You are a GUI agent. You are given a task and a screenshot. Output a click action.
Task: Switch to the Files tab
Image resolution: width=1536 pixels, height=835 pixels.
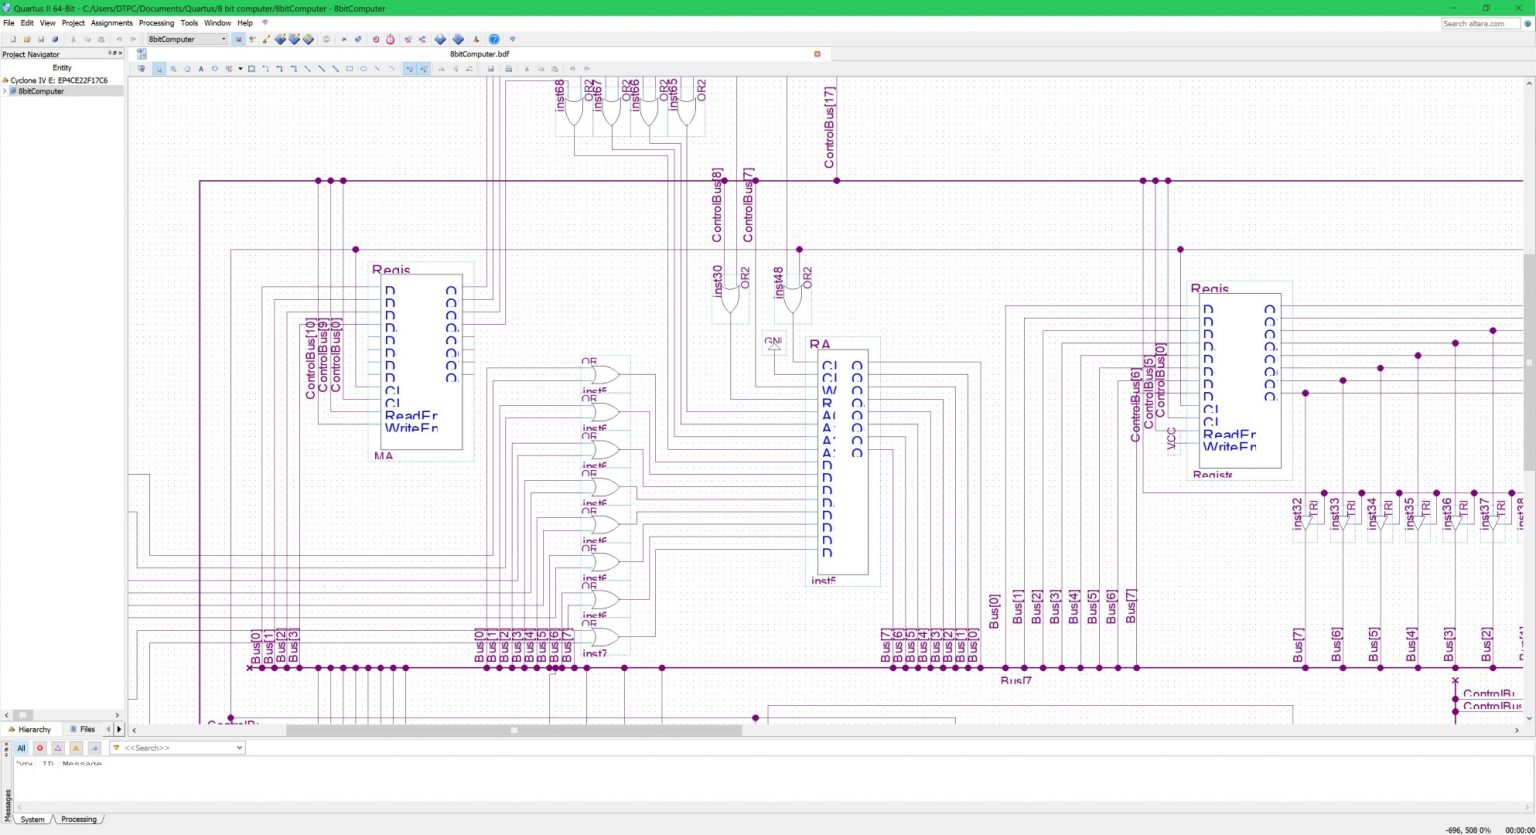[84, 729]
